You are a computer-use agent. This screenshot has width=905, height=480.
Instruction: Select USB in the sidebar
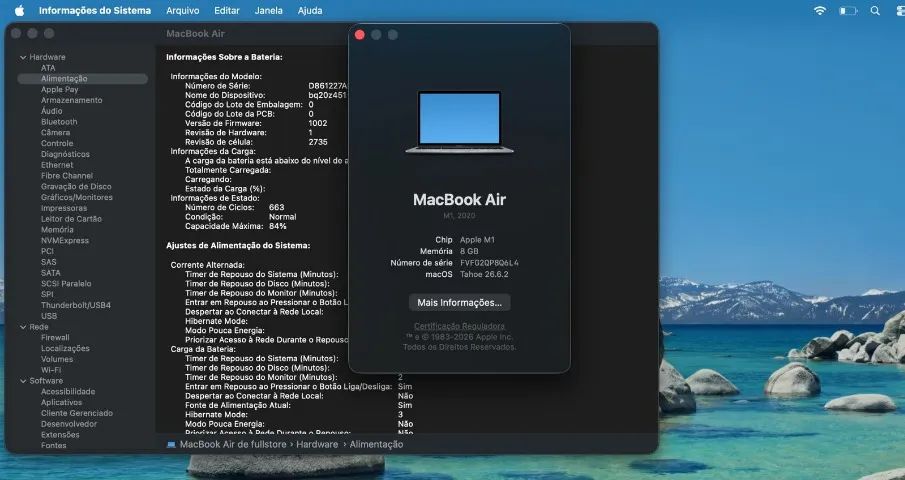49,316
